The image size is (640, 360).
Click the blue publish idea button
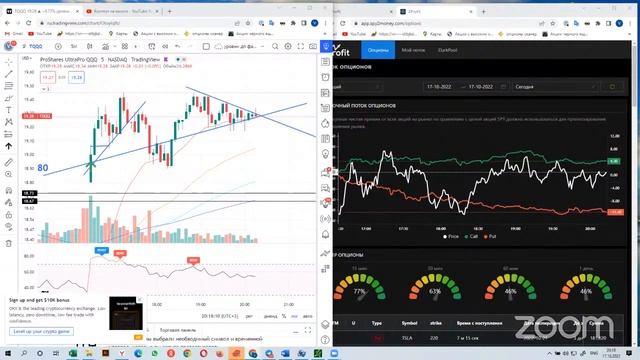coord(326,47)
